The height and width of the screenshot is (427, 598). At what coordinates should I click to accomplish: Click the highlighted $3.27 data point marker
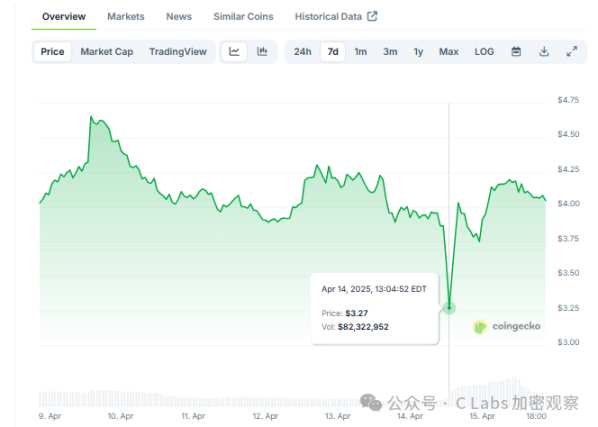[x=449, y=307]
